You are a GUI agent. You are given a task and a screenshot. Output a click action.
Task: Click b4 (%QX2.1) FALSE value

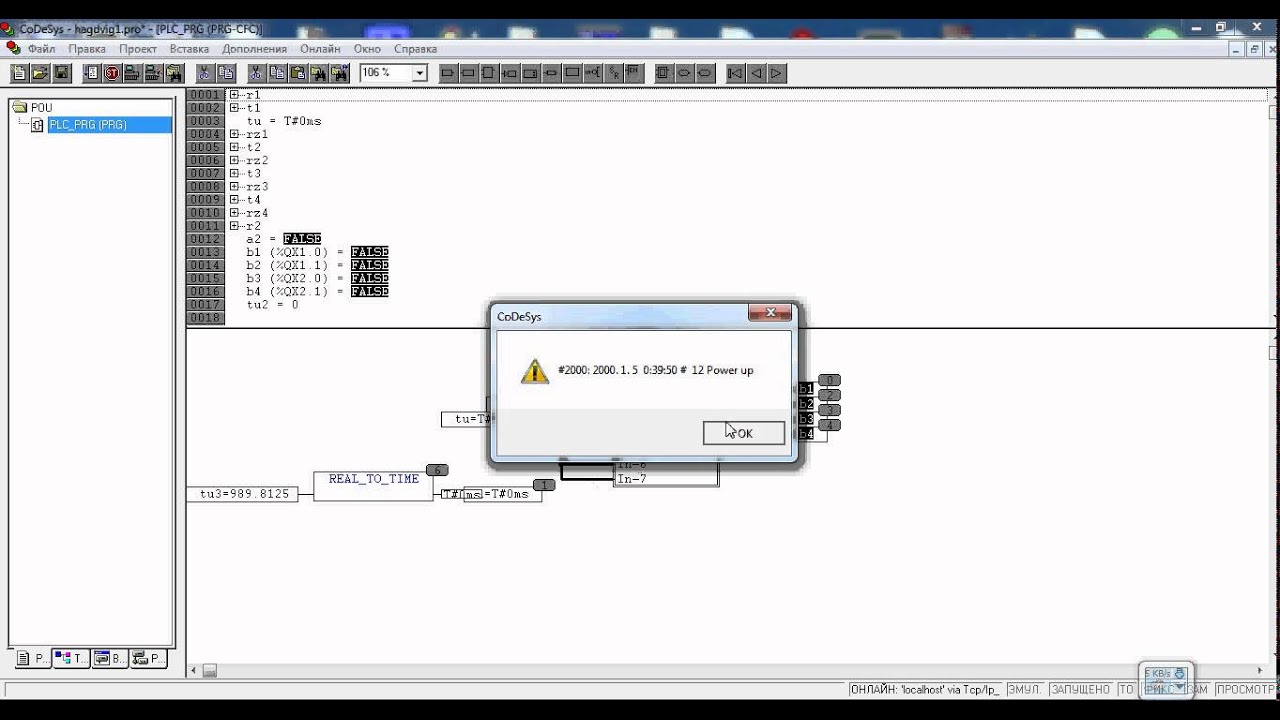(369, 291)
